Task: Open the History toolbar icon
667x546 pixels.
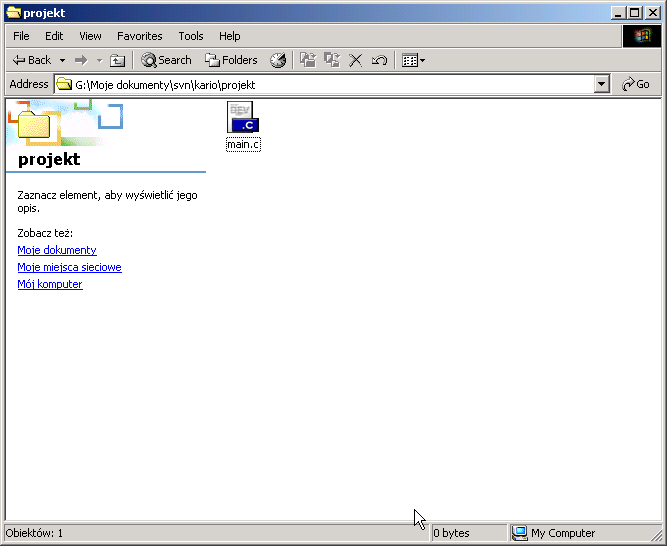Action: click(x=278, y=60)
